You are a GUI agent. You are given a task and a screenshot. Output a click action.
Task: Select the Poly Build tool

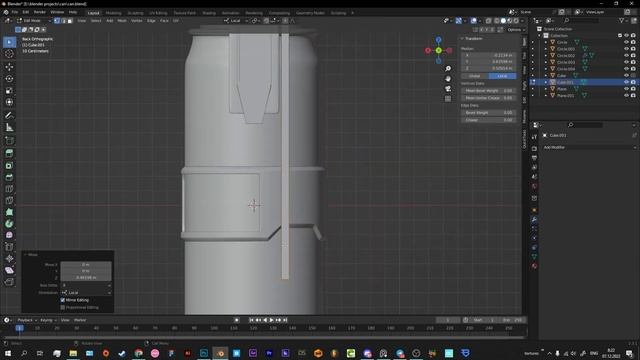click(x=9, y=212)
